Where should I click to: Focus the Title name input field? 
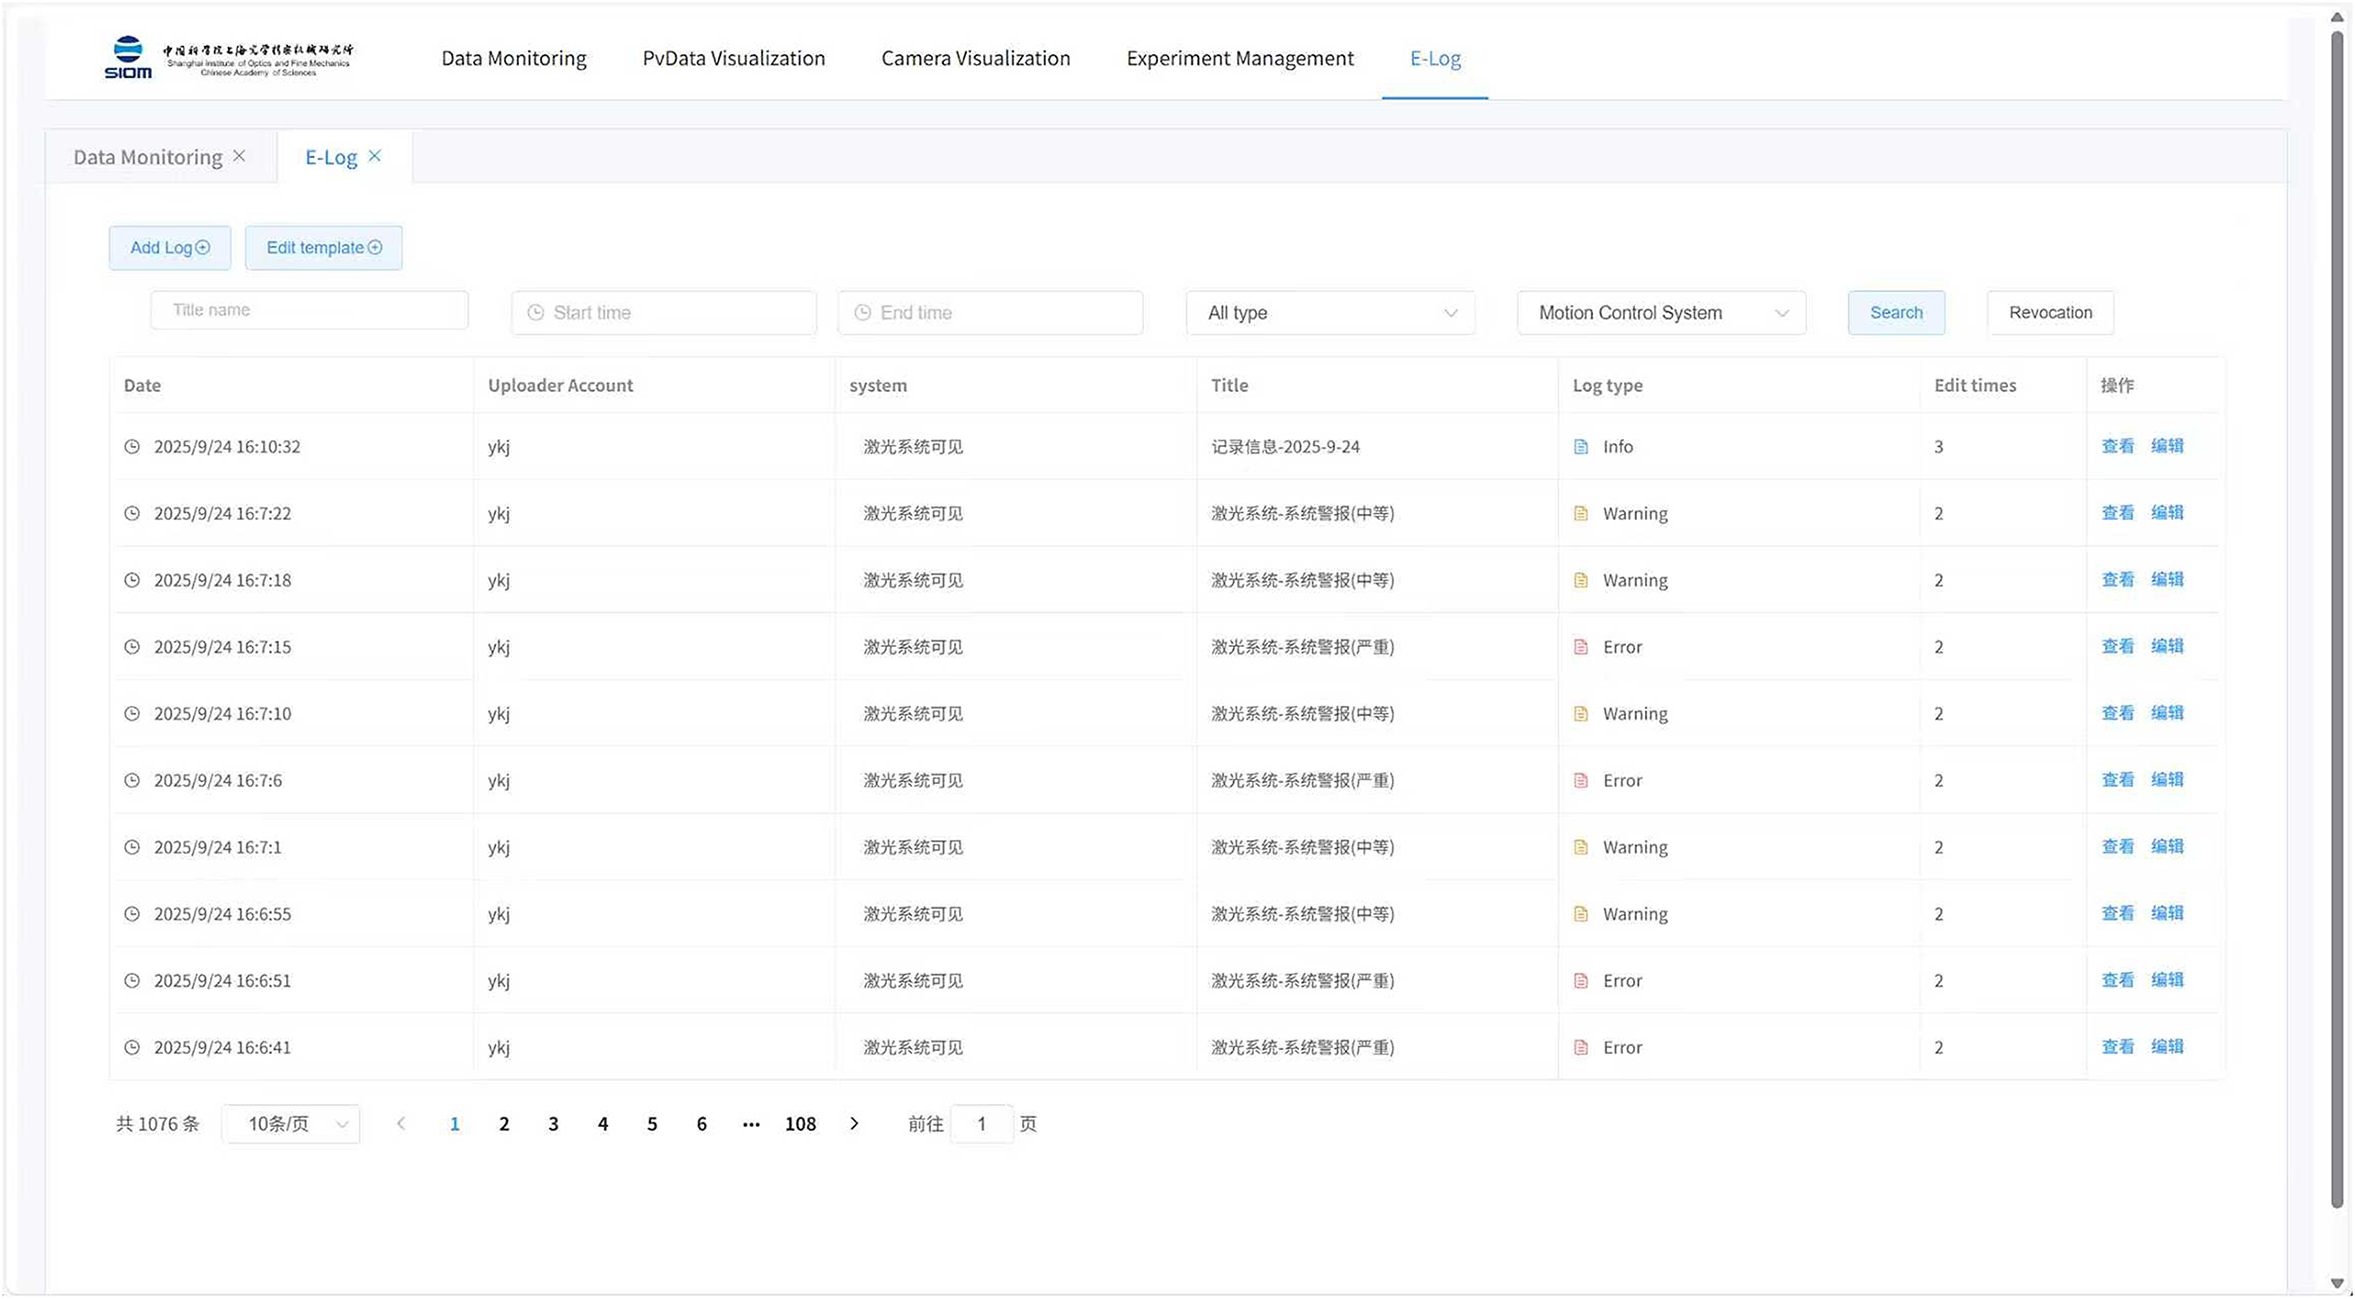pyautogui.click(x=309, y=310)
